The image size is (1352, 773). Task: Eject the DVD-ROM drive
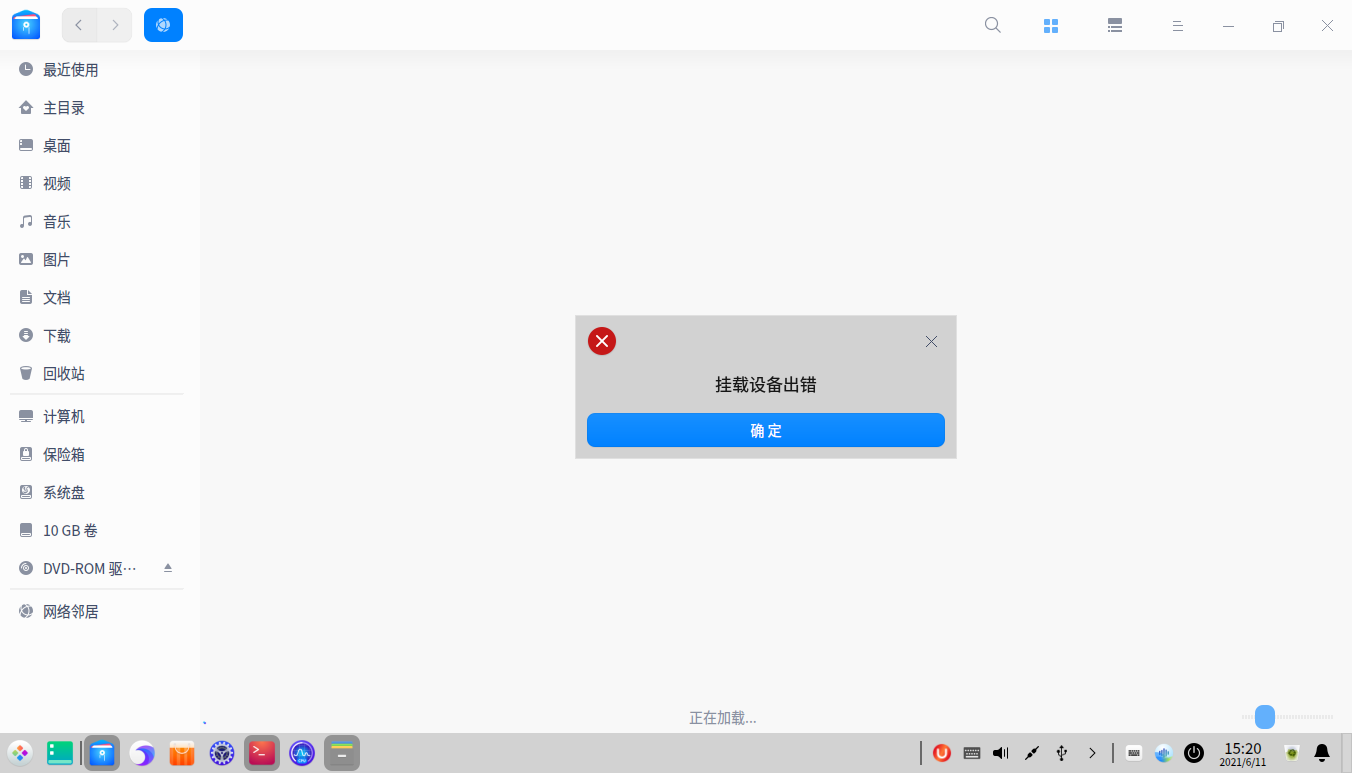pyautogui.click(x=168, y=568)
